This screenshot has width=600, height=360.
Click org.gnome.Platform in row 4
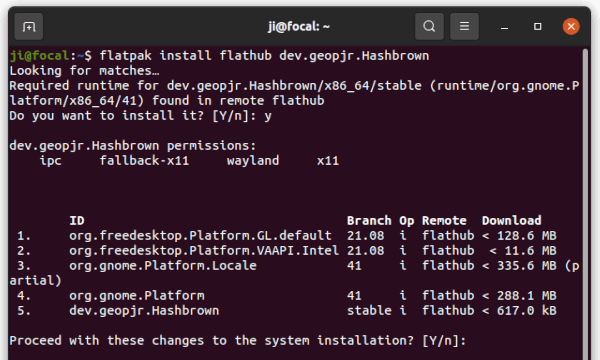pos(137,296)
